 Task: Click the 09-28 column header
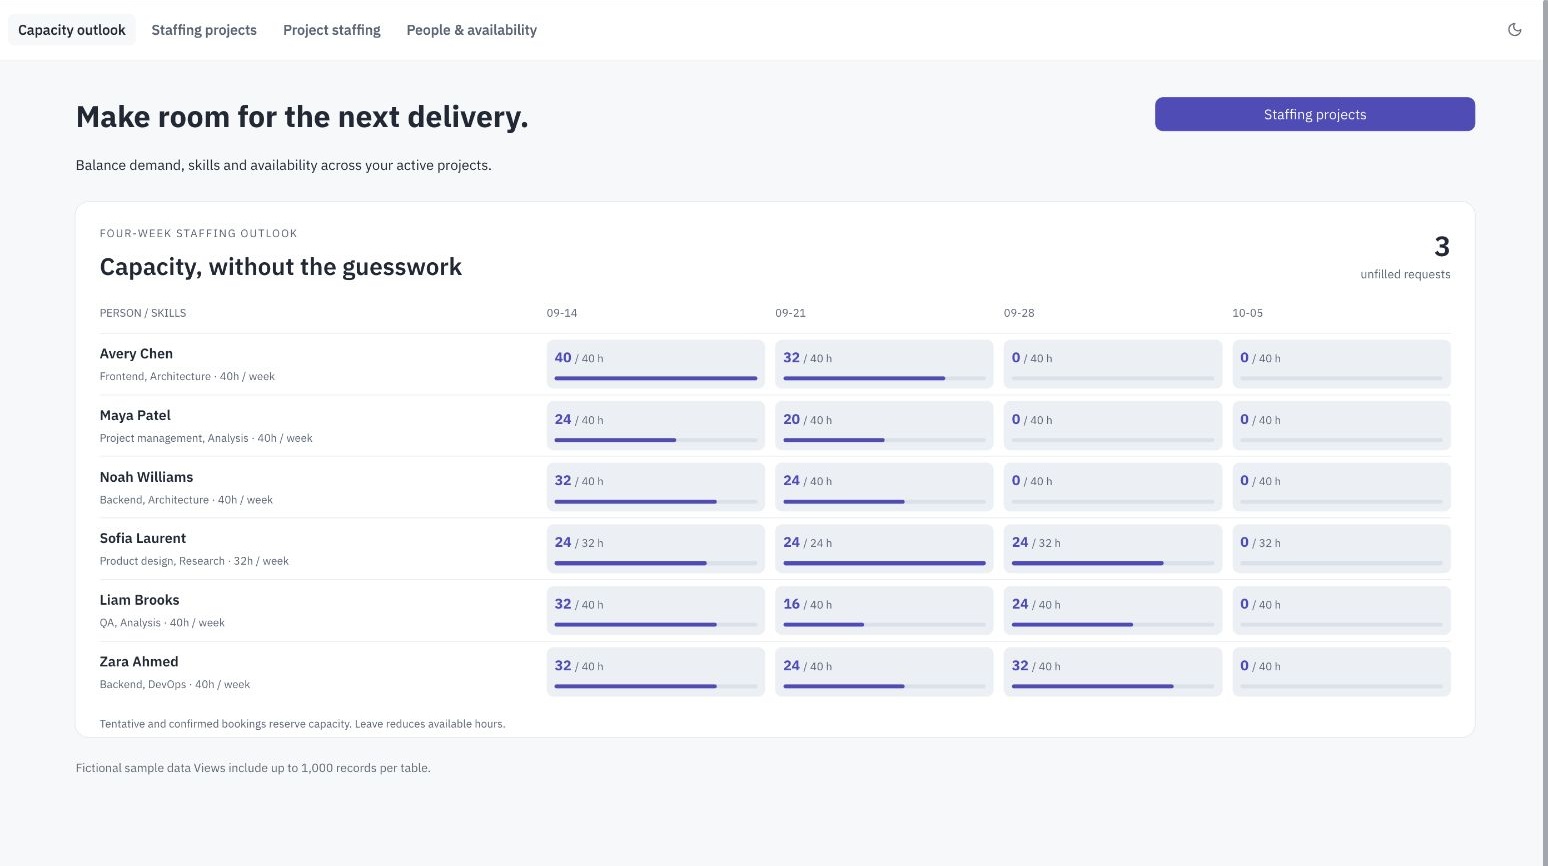click(1019, 313)
